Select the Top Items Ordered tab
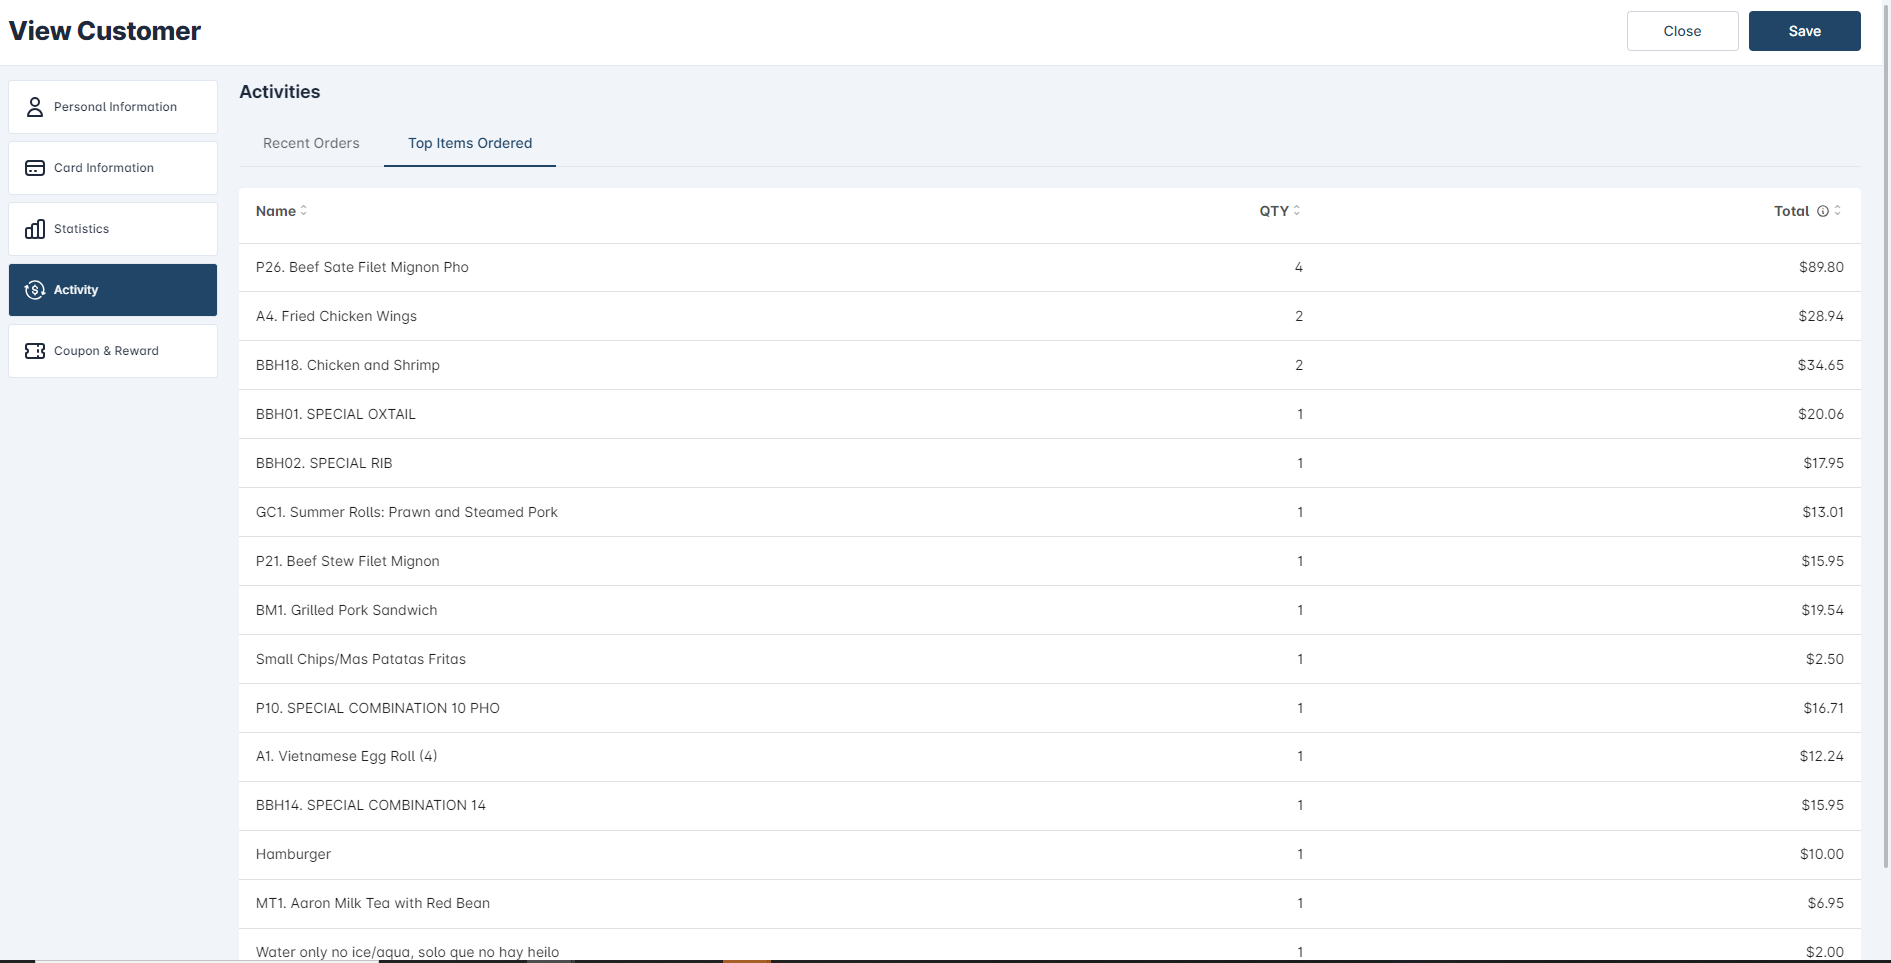 tap(470, 143)
